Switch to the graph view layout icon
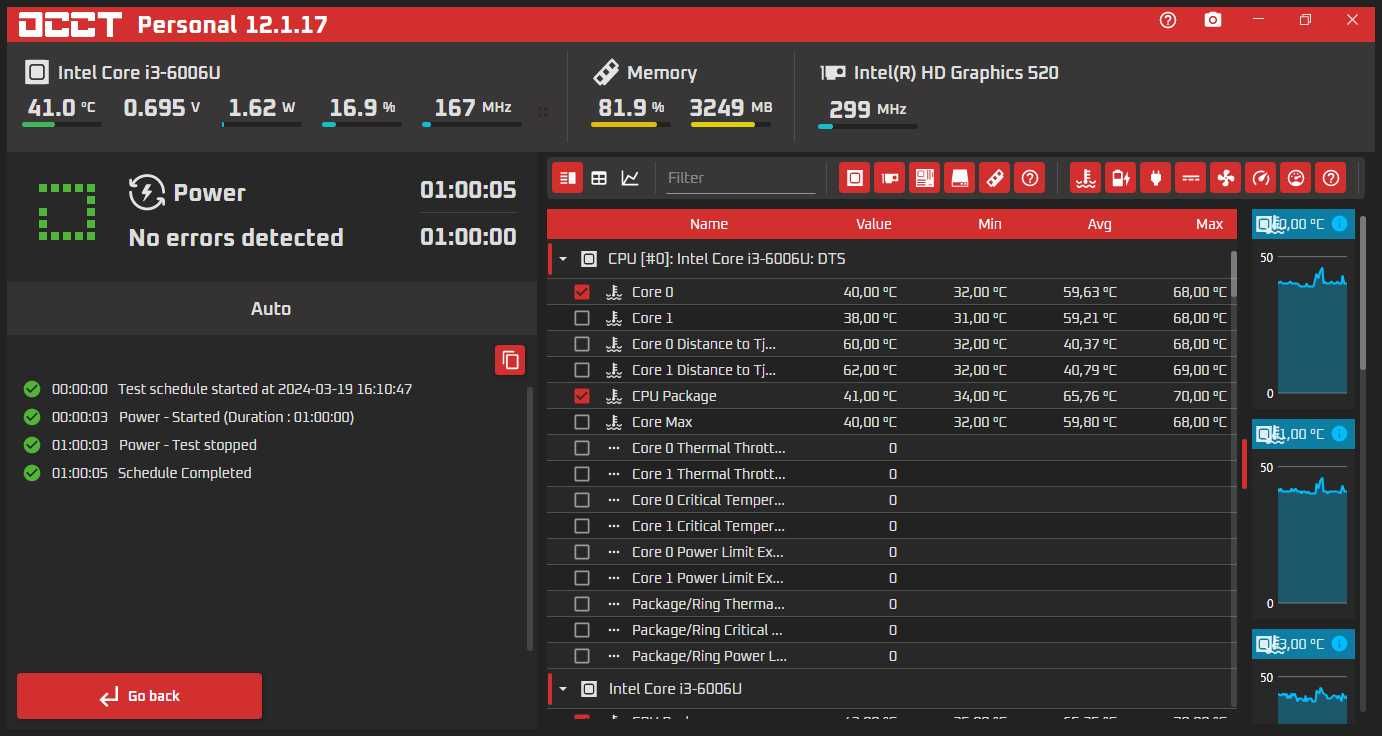 tap(630, 178)
